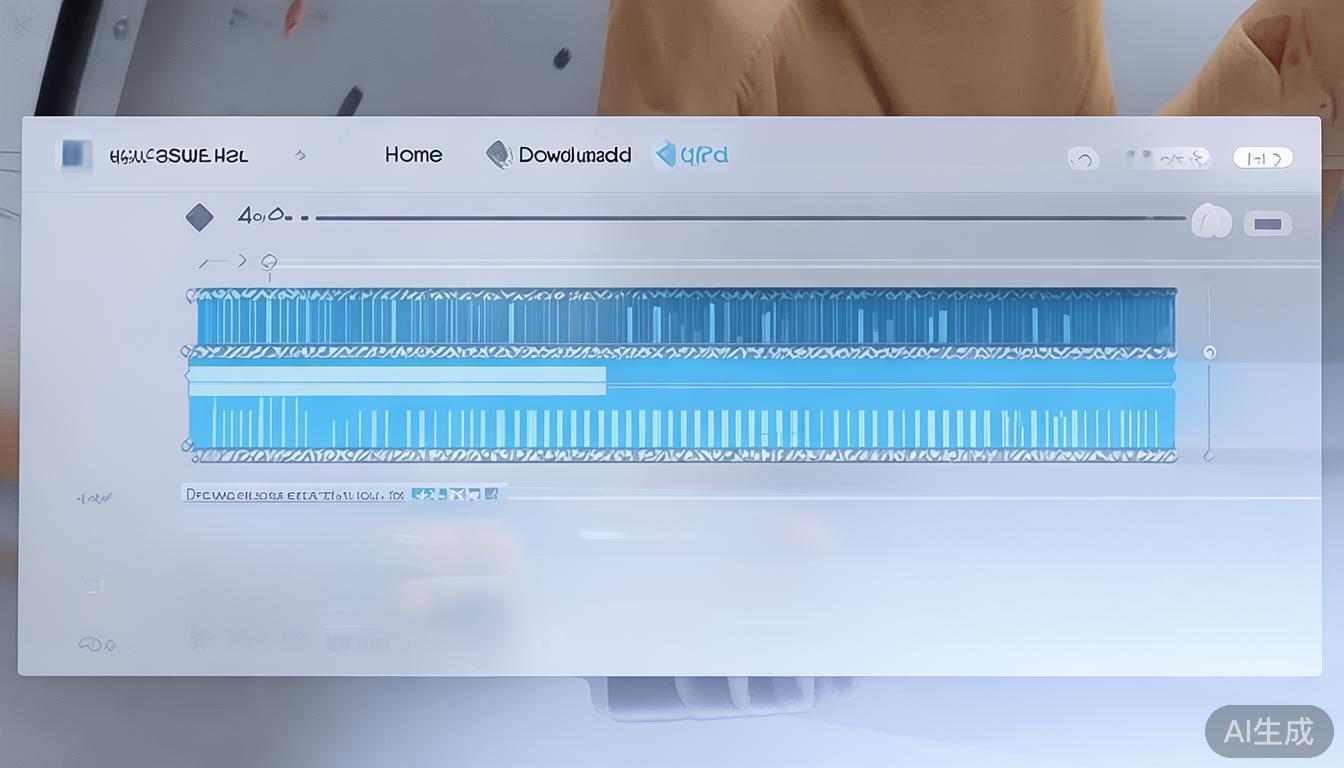
Task: Click the refresh icon in top right
Action: 1083,158
